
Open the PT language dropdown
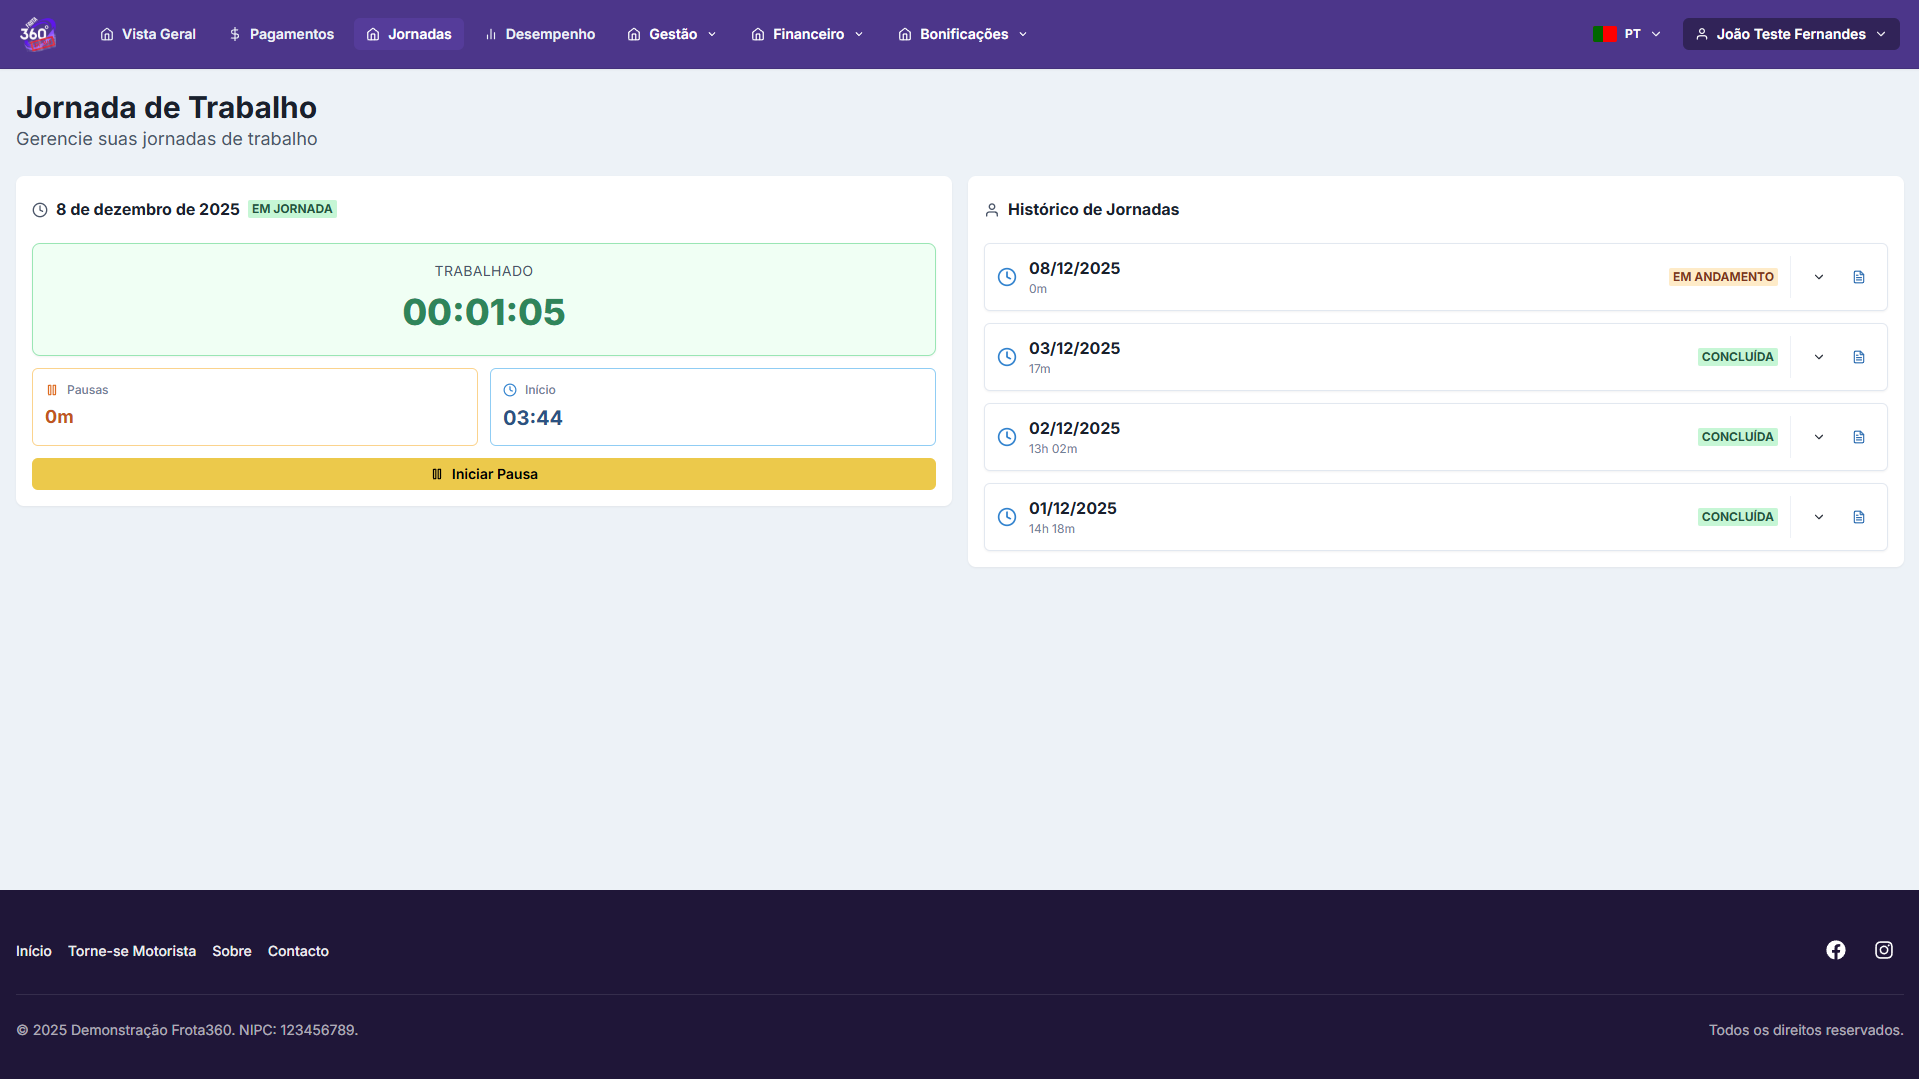pos(1627,34)
